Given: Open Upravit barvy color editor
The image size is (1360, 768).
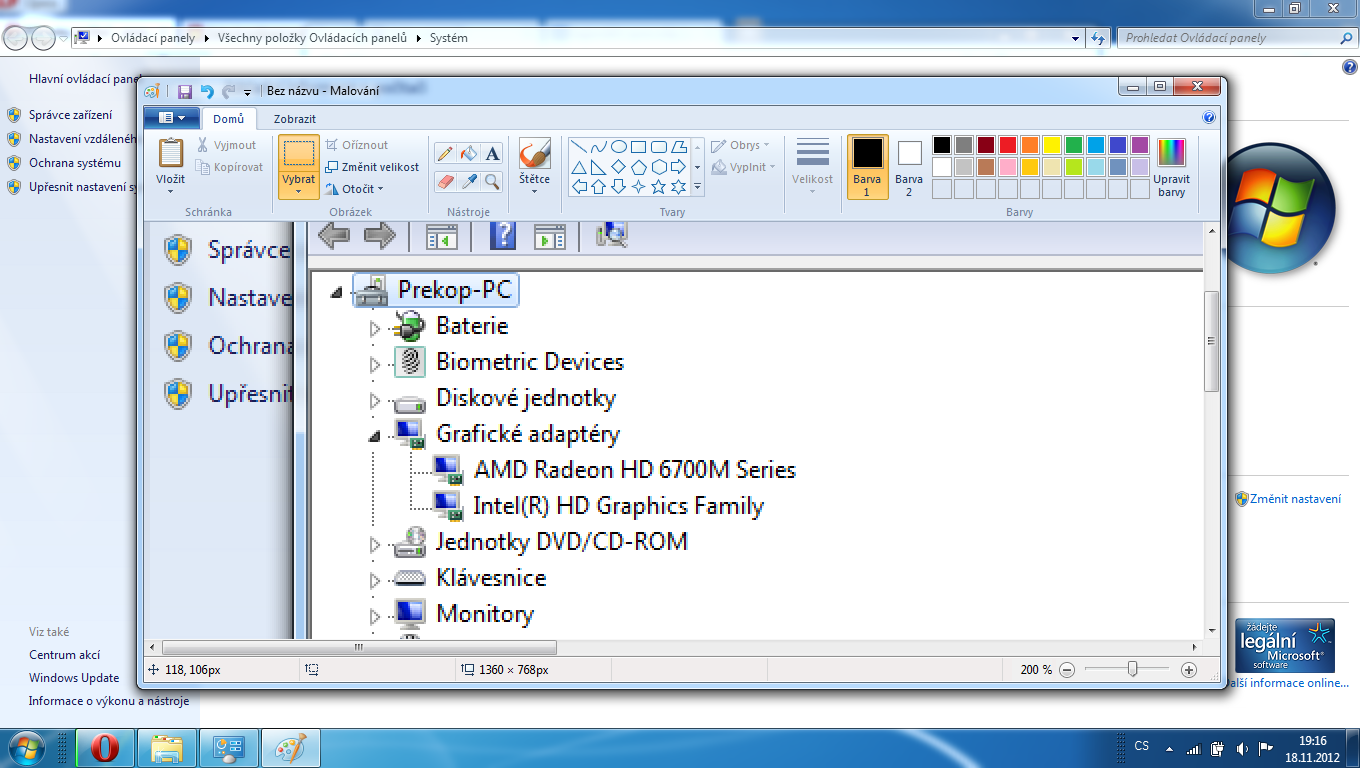Looking at the screenshot, I should click(x=1171, y=167).
